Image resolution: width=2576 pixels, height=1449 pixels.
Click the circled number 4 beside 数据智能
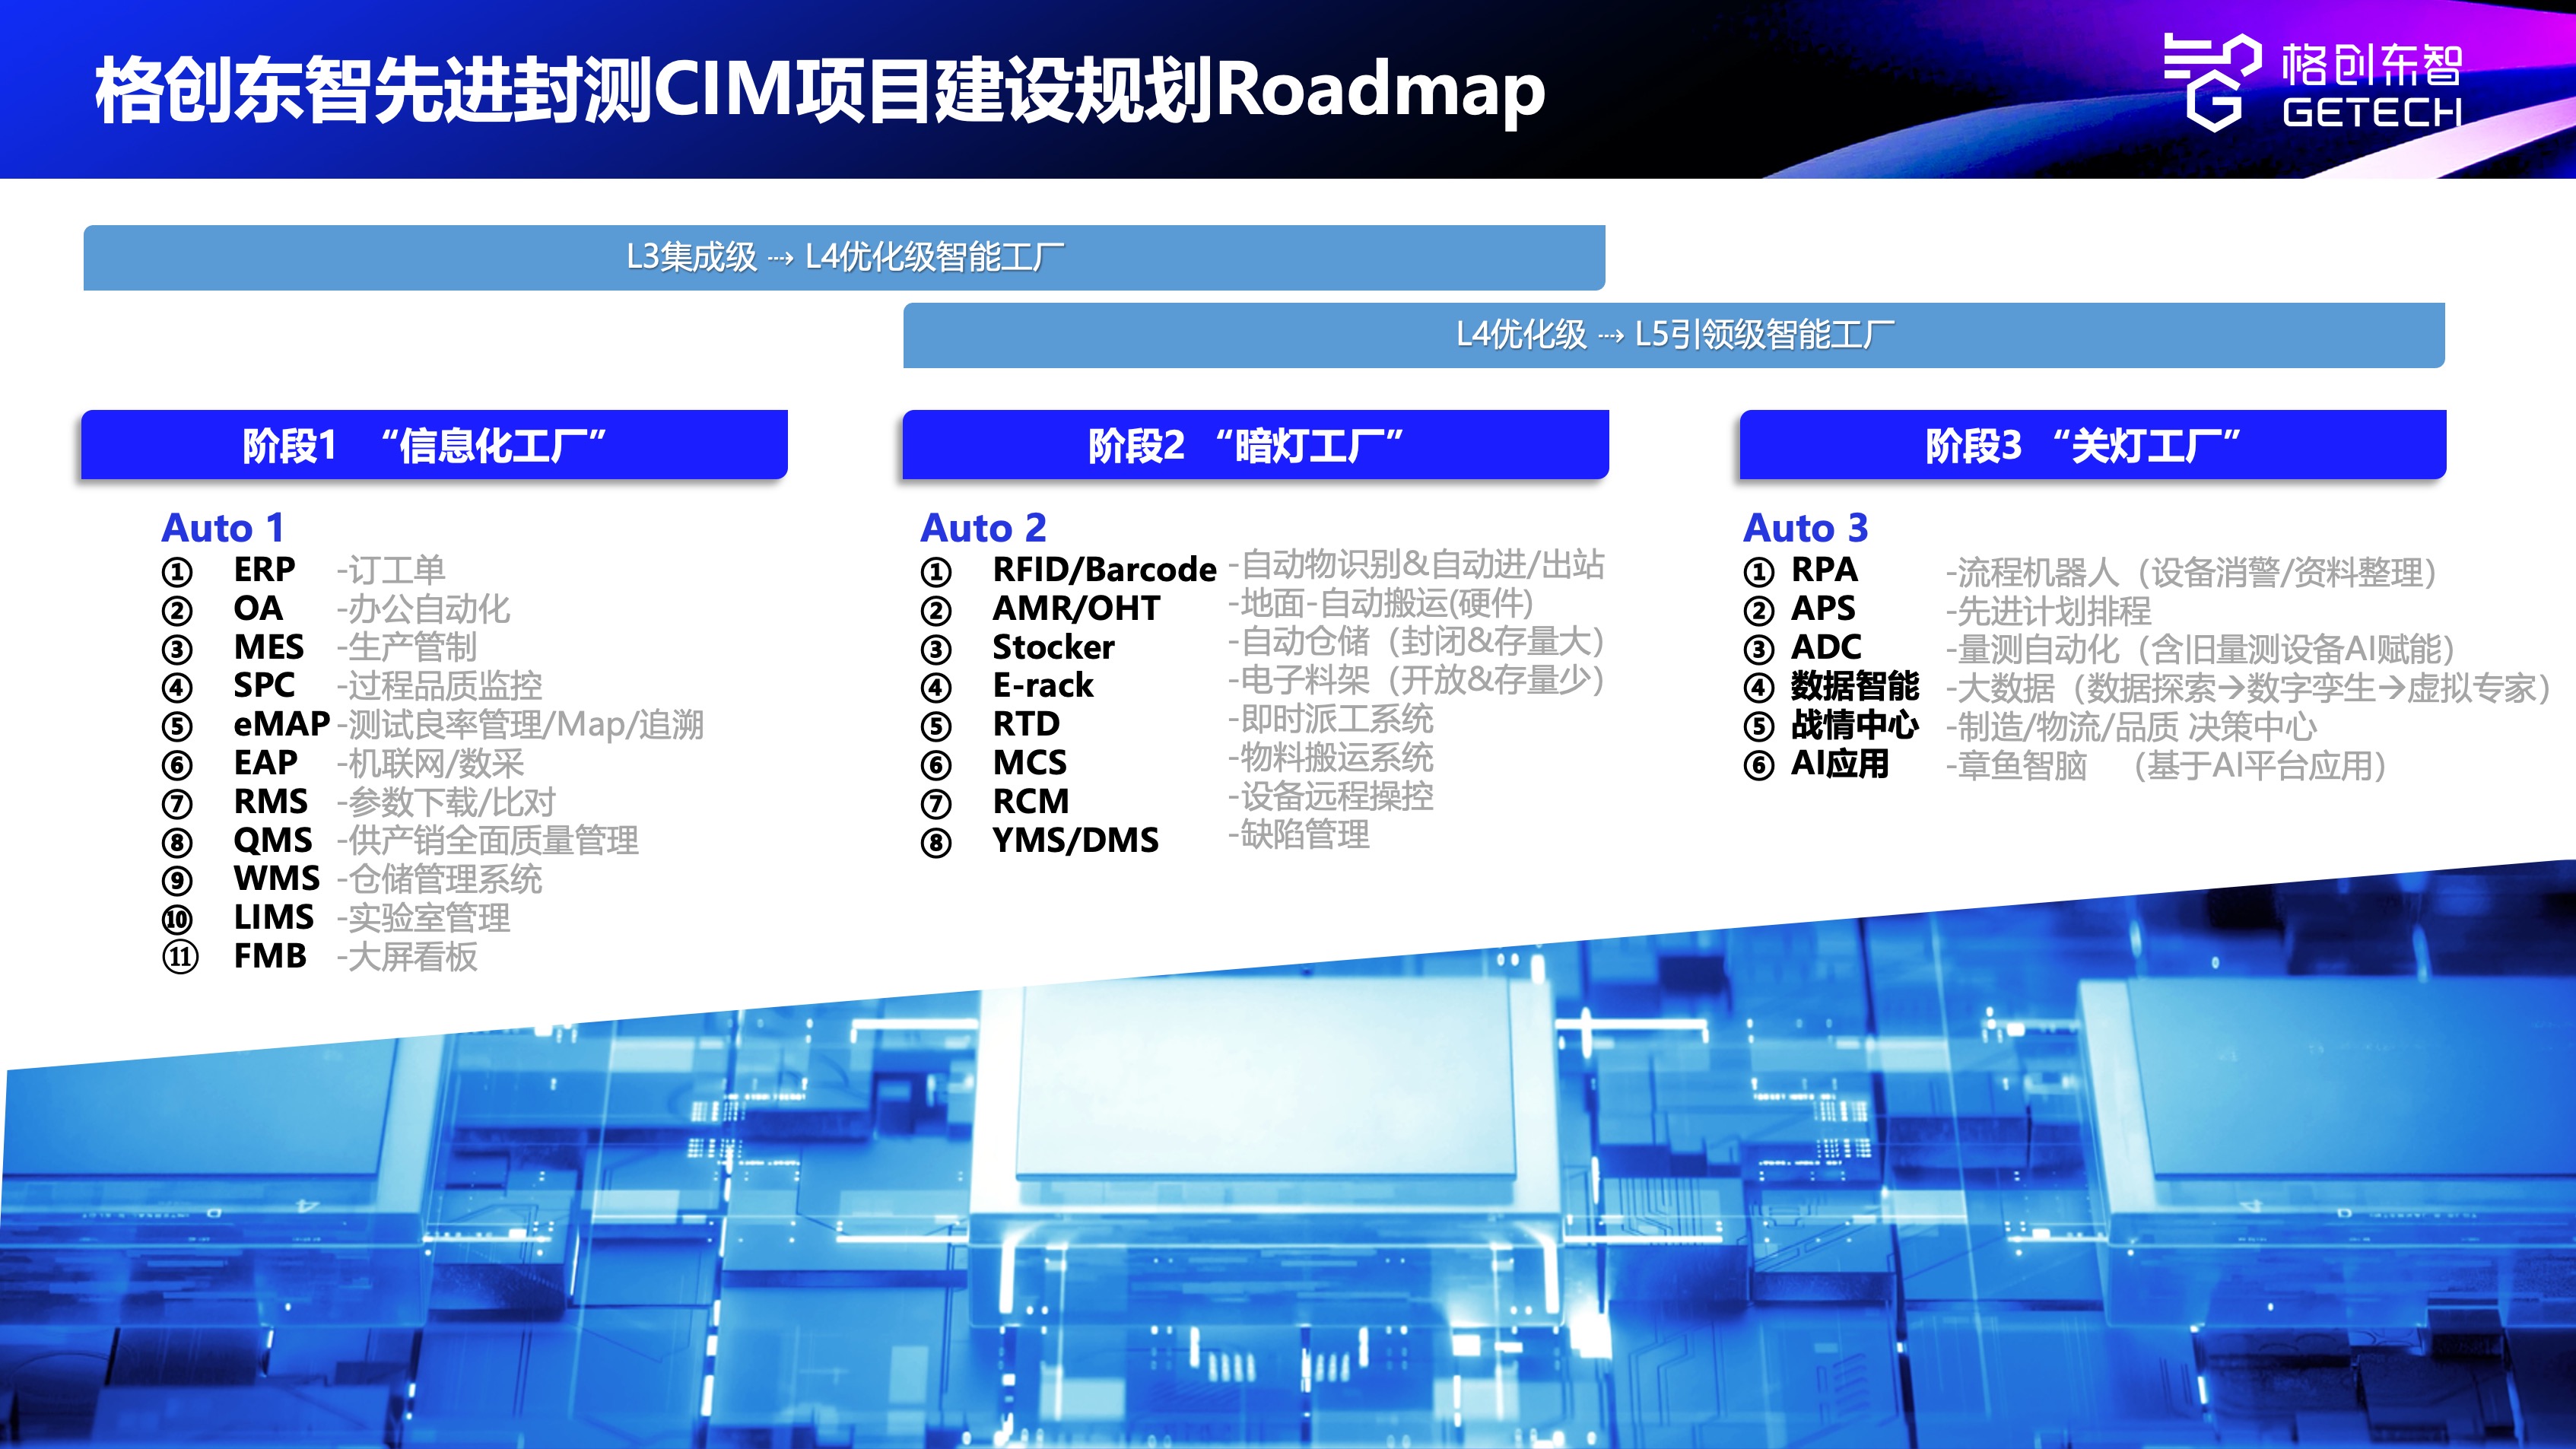pyautogui.click(x=1758, y=688)
